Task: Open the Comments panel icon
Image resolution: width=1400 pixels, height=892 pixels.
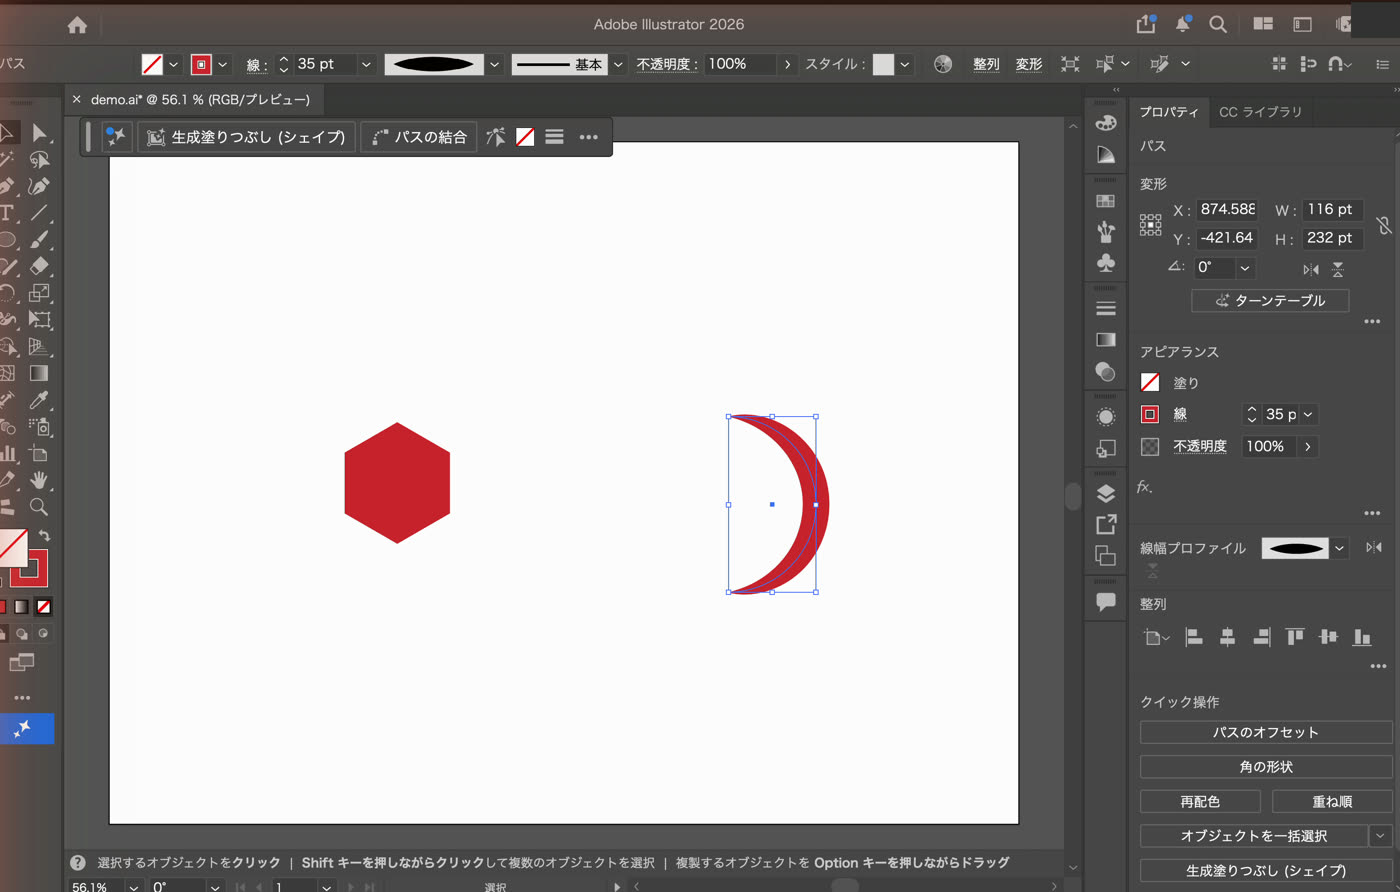Action: point(1106,602)
